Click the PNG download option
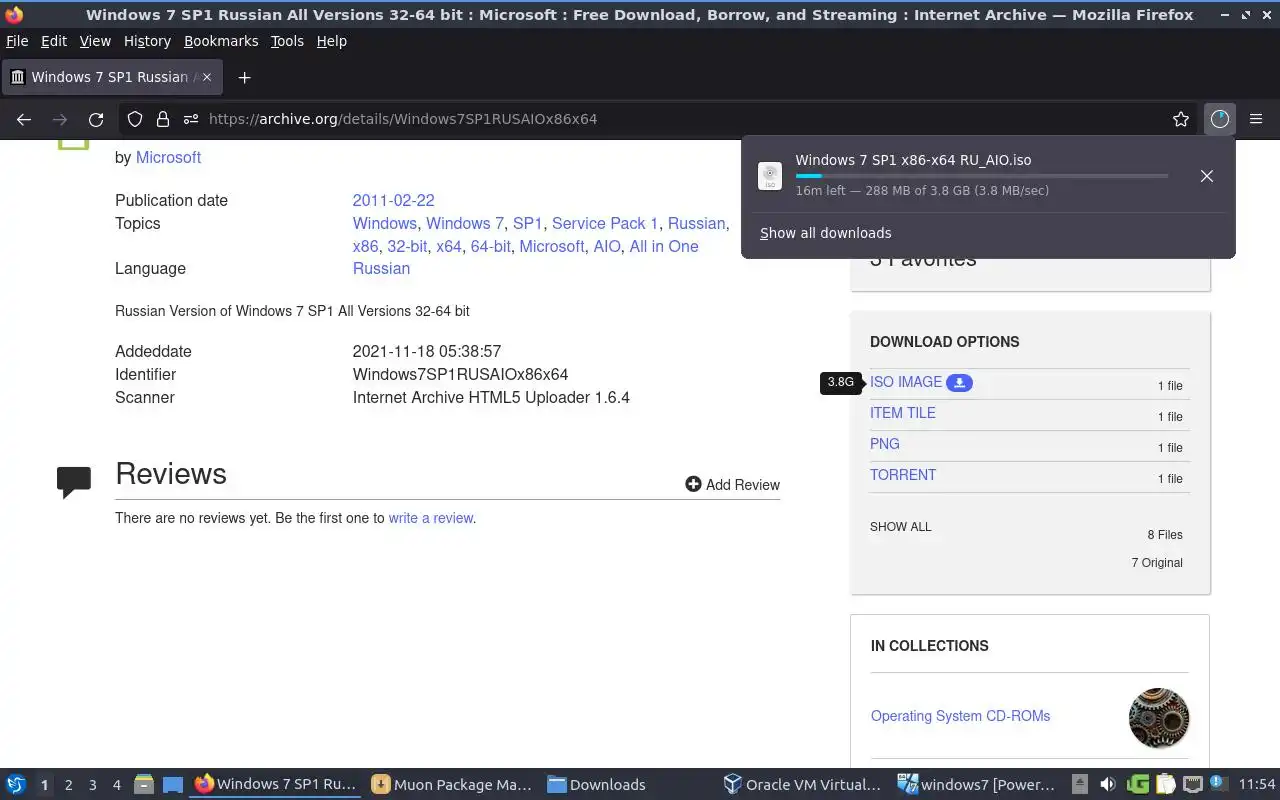1280x800 pixels. point(885,444)
